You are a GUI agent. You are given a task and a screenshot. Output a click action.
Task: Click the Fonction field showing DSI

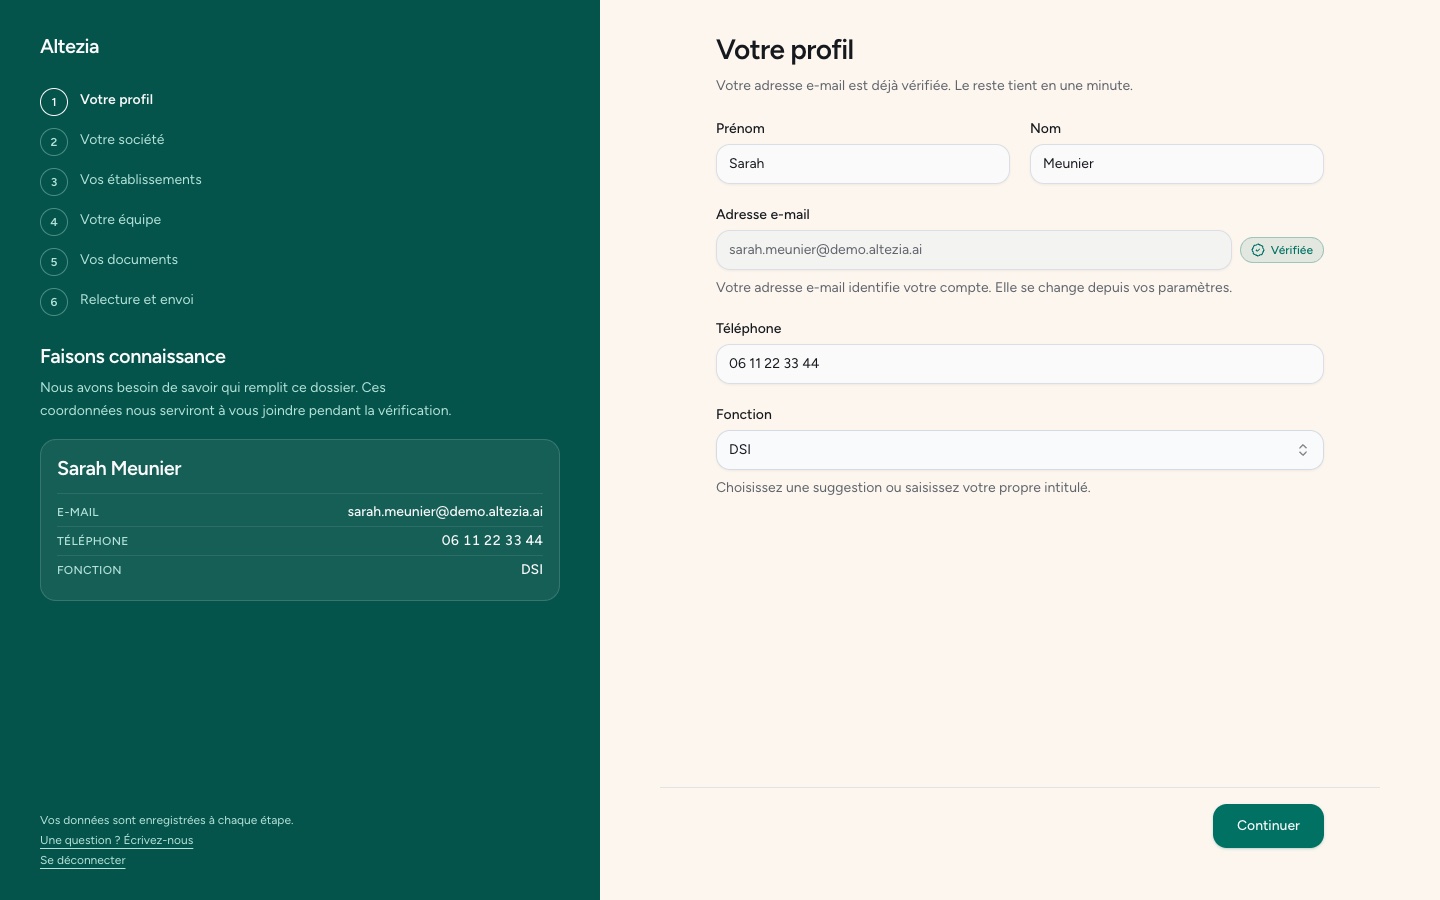(1020, 450)
